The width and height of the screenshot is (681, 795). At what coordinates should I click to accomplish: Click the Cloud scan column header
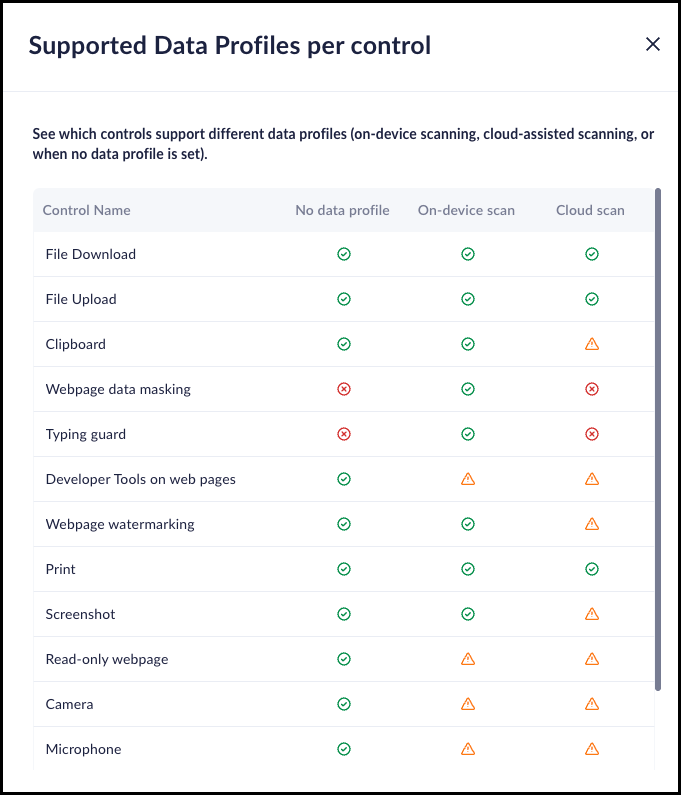(590, 210)
